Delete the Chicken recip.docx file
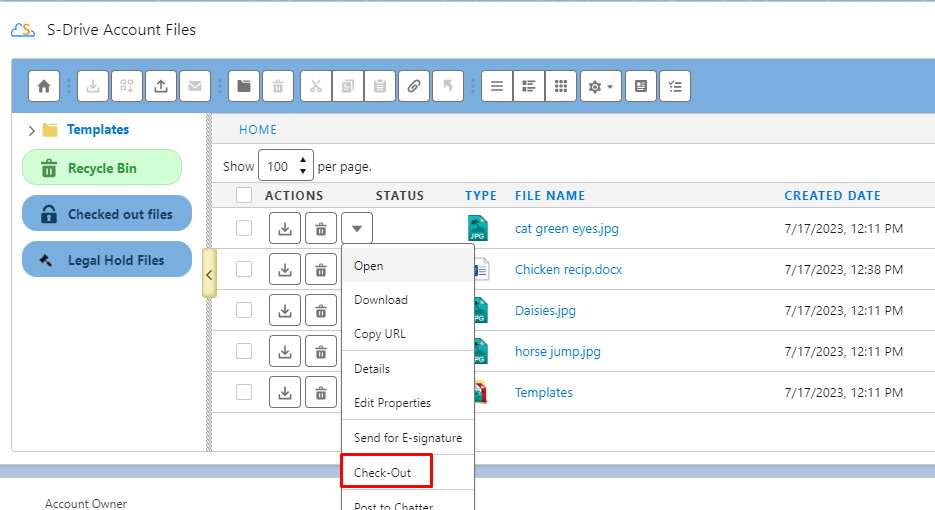The width and height of the screenshot is (935, 510). point(320,270)
